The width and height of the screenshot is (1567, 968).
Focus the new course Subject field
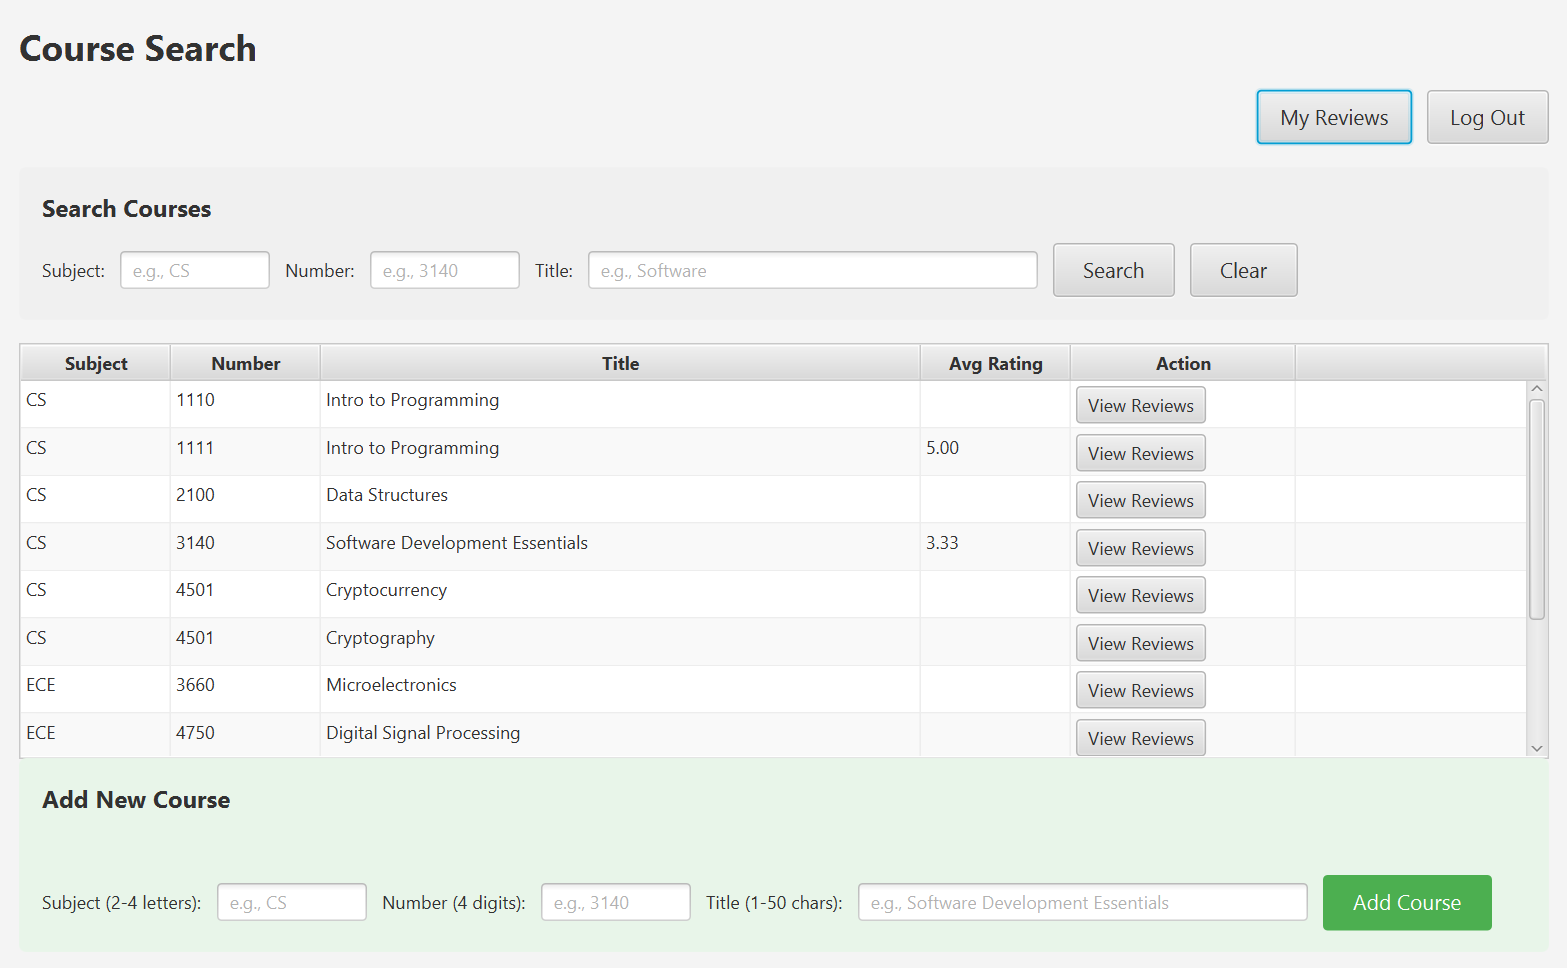[x=292, y=903]
